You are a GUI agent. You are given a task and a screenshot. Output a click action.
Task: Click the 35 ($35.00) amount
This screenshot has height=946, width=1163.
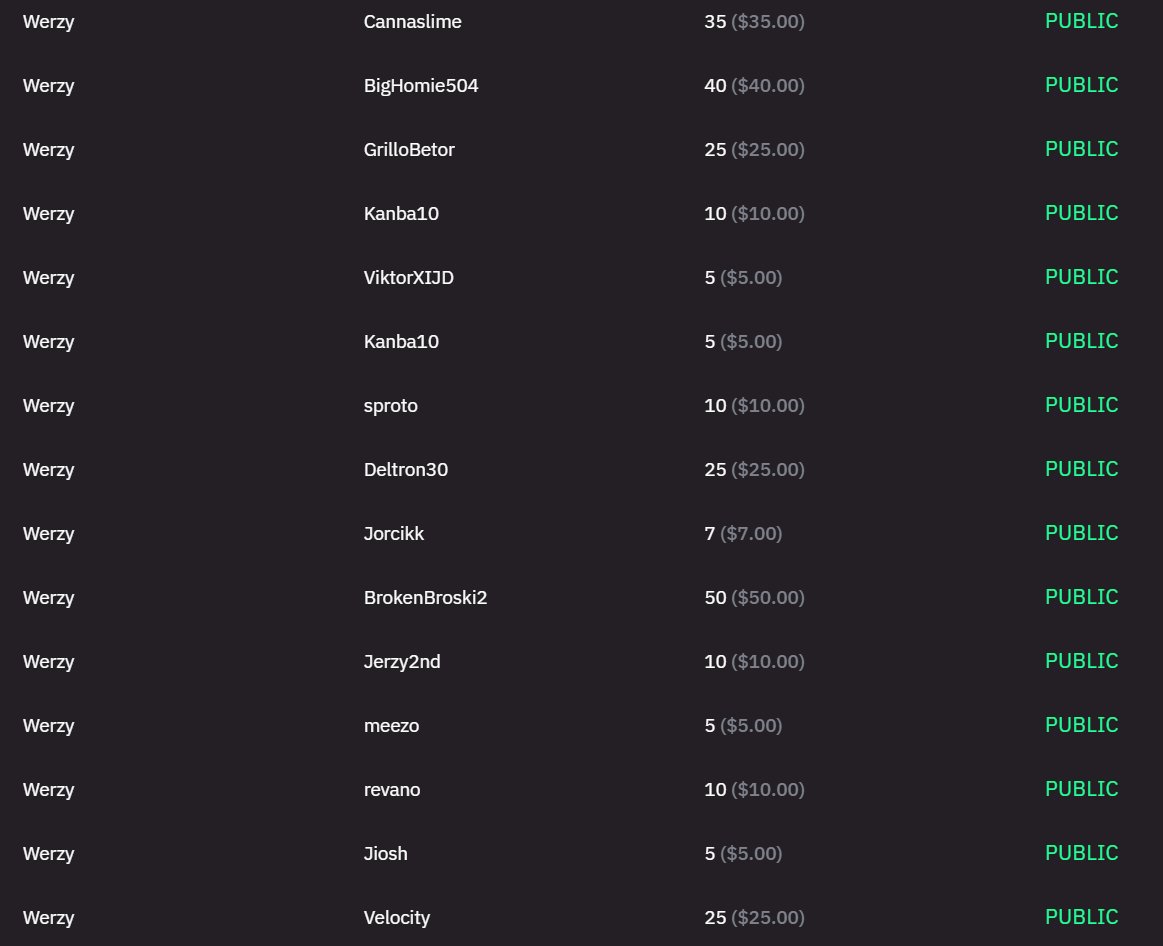pyautogui.click(x=754, y=21)
